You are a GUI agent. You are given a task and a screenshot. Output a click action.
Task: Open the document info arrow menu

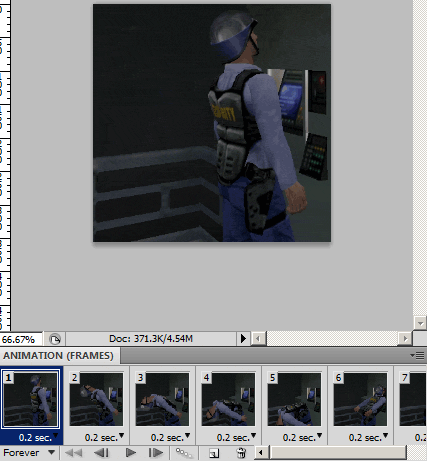(x=243, y=339)
